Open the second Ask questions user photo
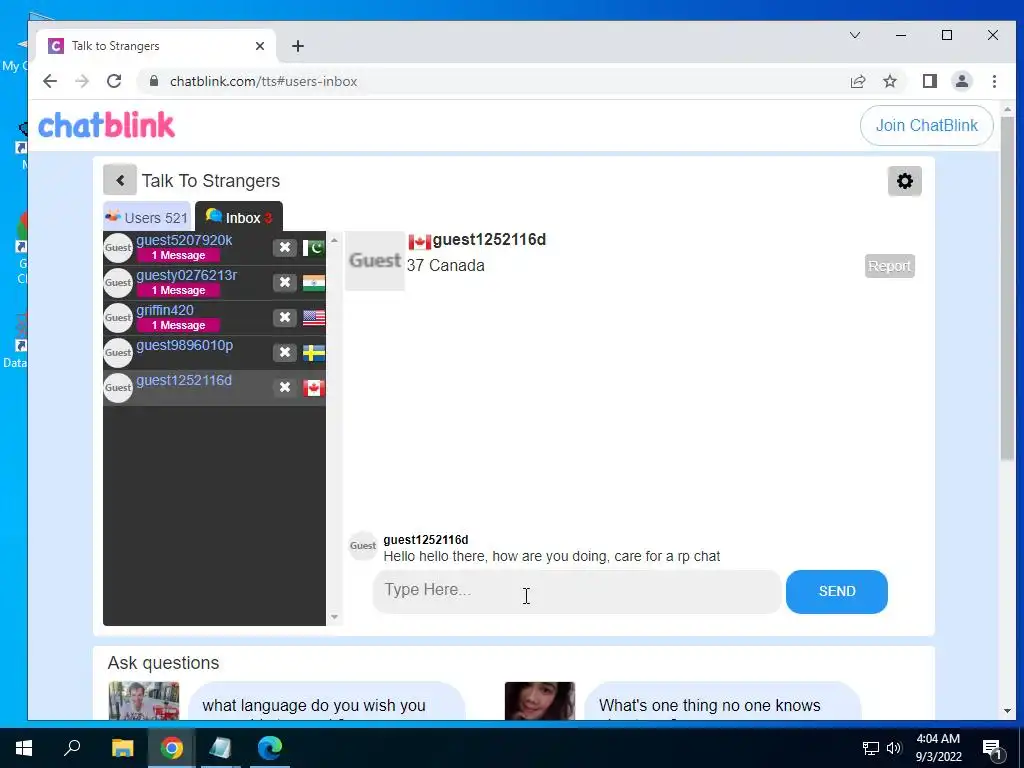The width and height of the screenshot is (1024, 768). tap(540, 701)
